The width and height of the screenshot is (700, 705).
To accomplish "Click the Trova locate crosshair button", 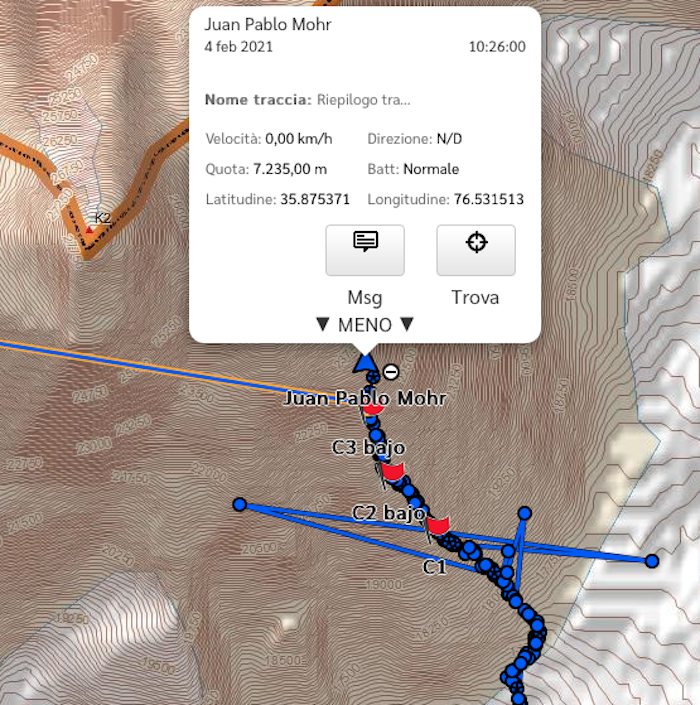I will click(x=476, y=250).
